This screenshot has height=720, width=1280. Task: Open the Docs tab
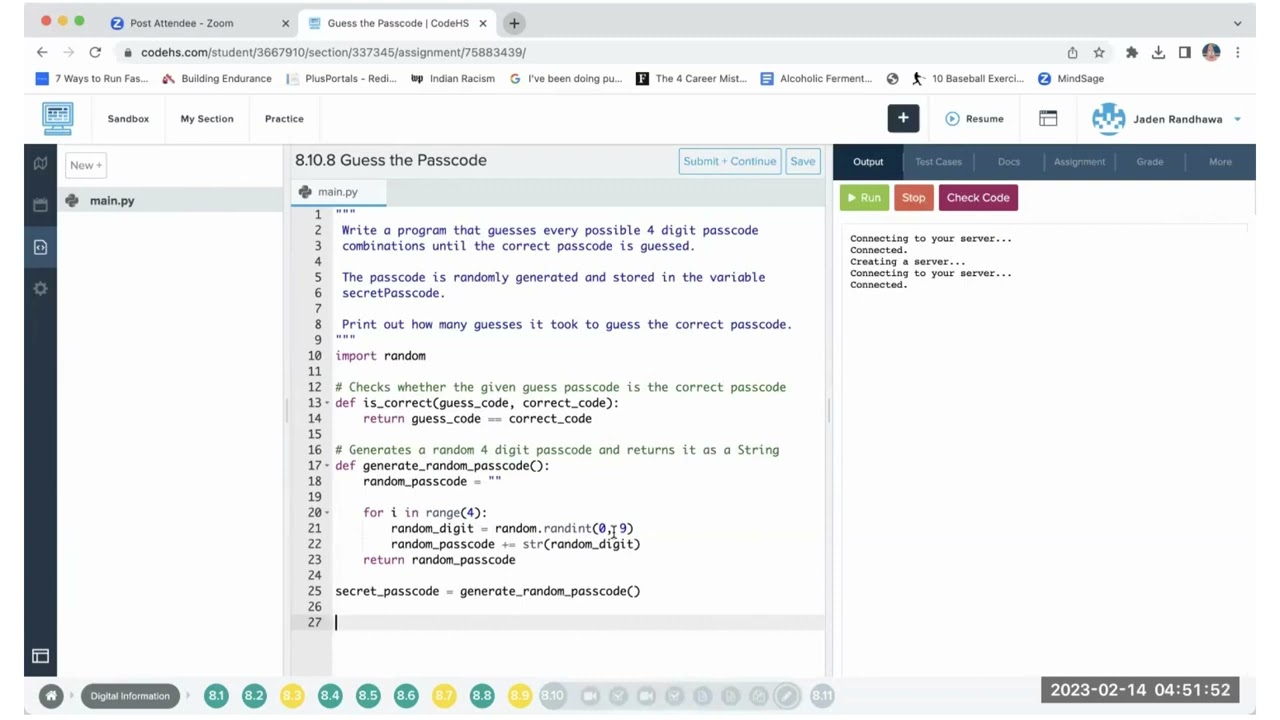pyautogui.click(x=1009, y=162)
